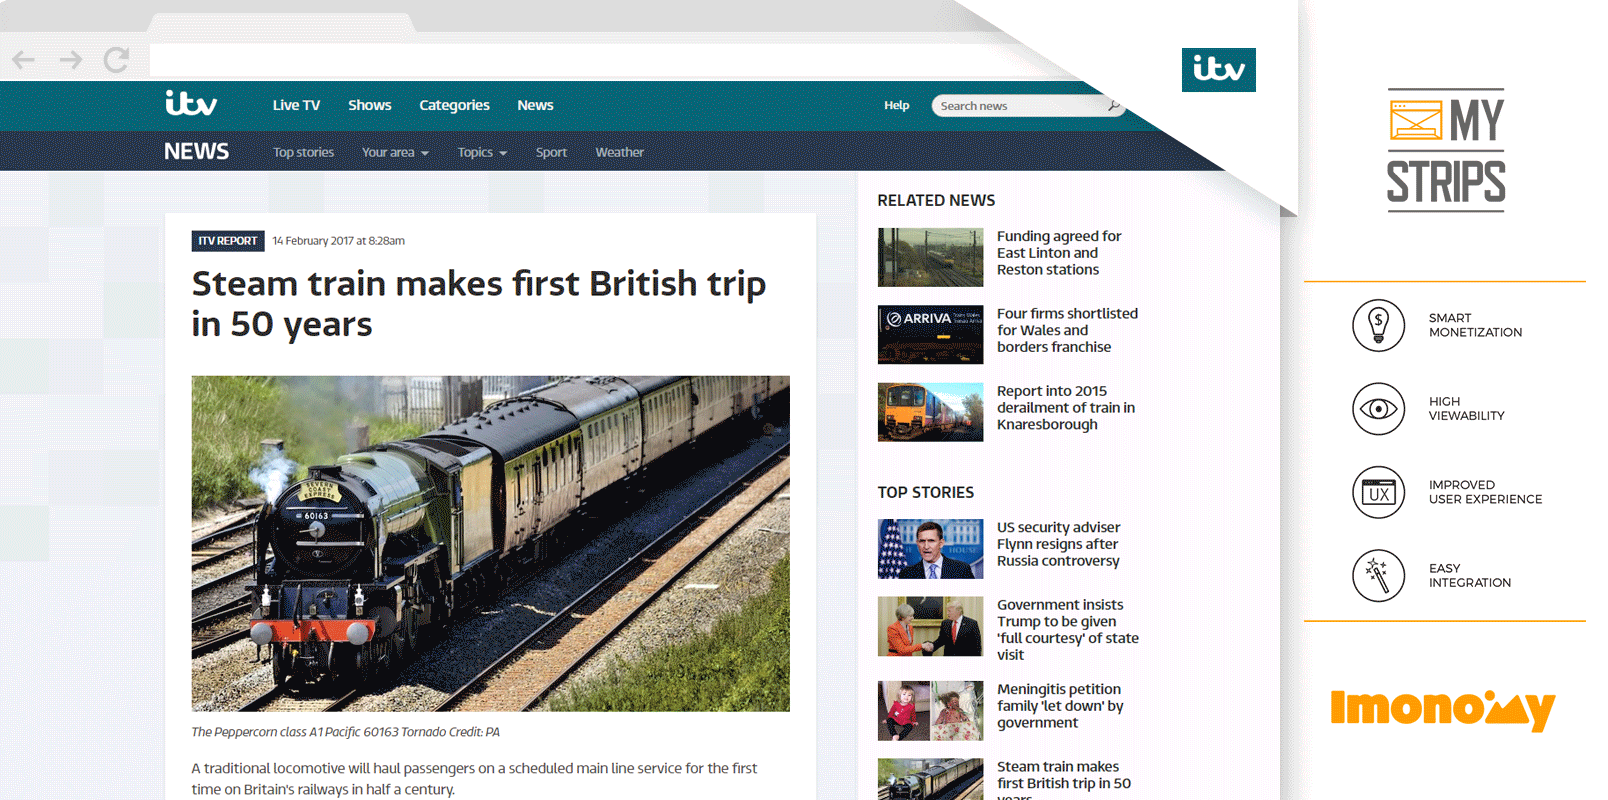Open Funding agreed for East Linton story
Screen dimensions: 1608x800
pyautogui.click(x=1059, y=253)
